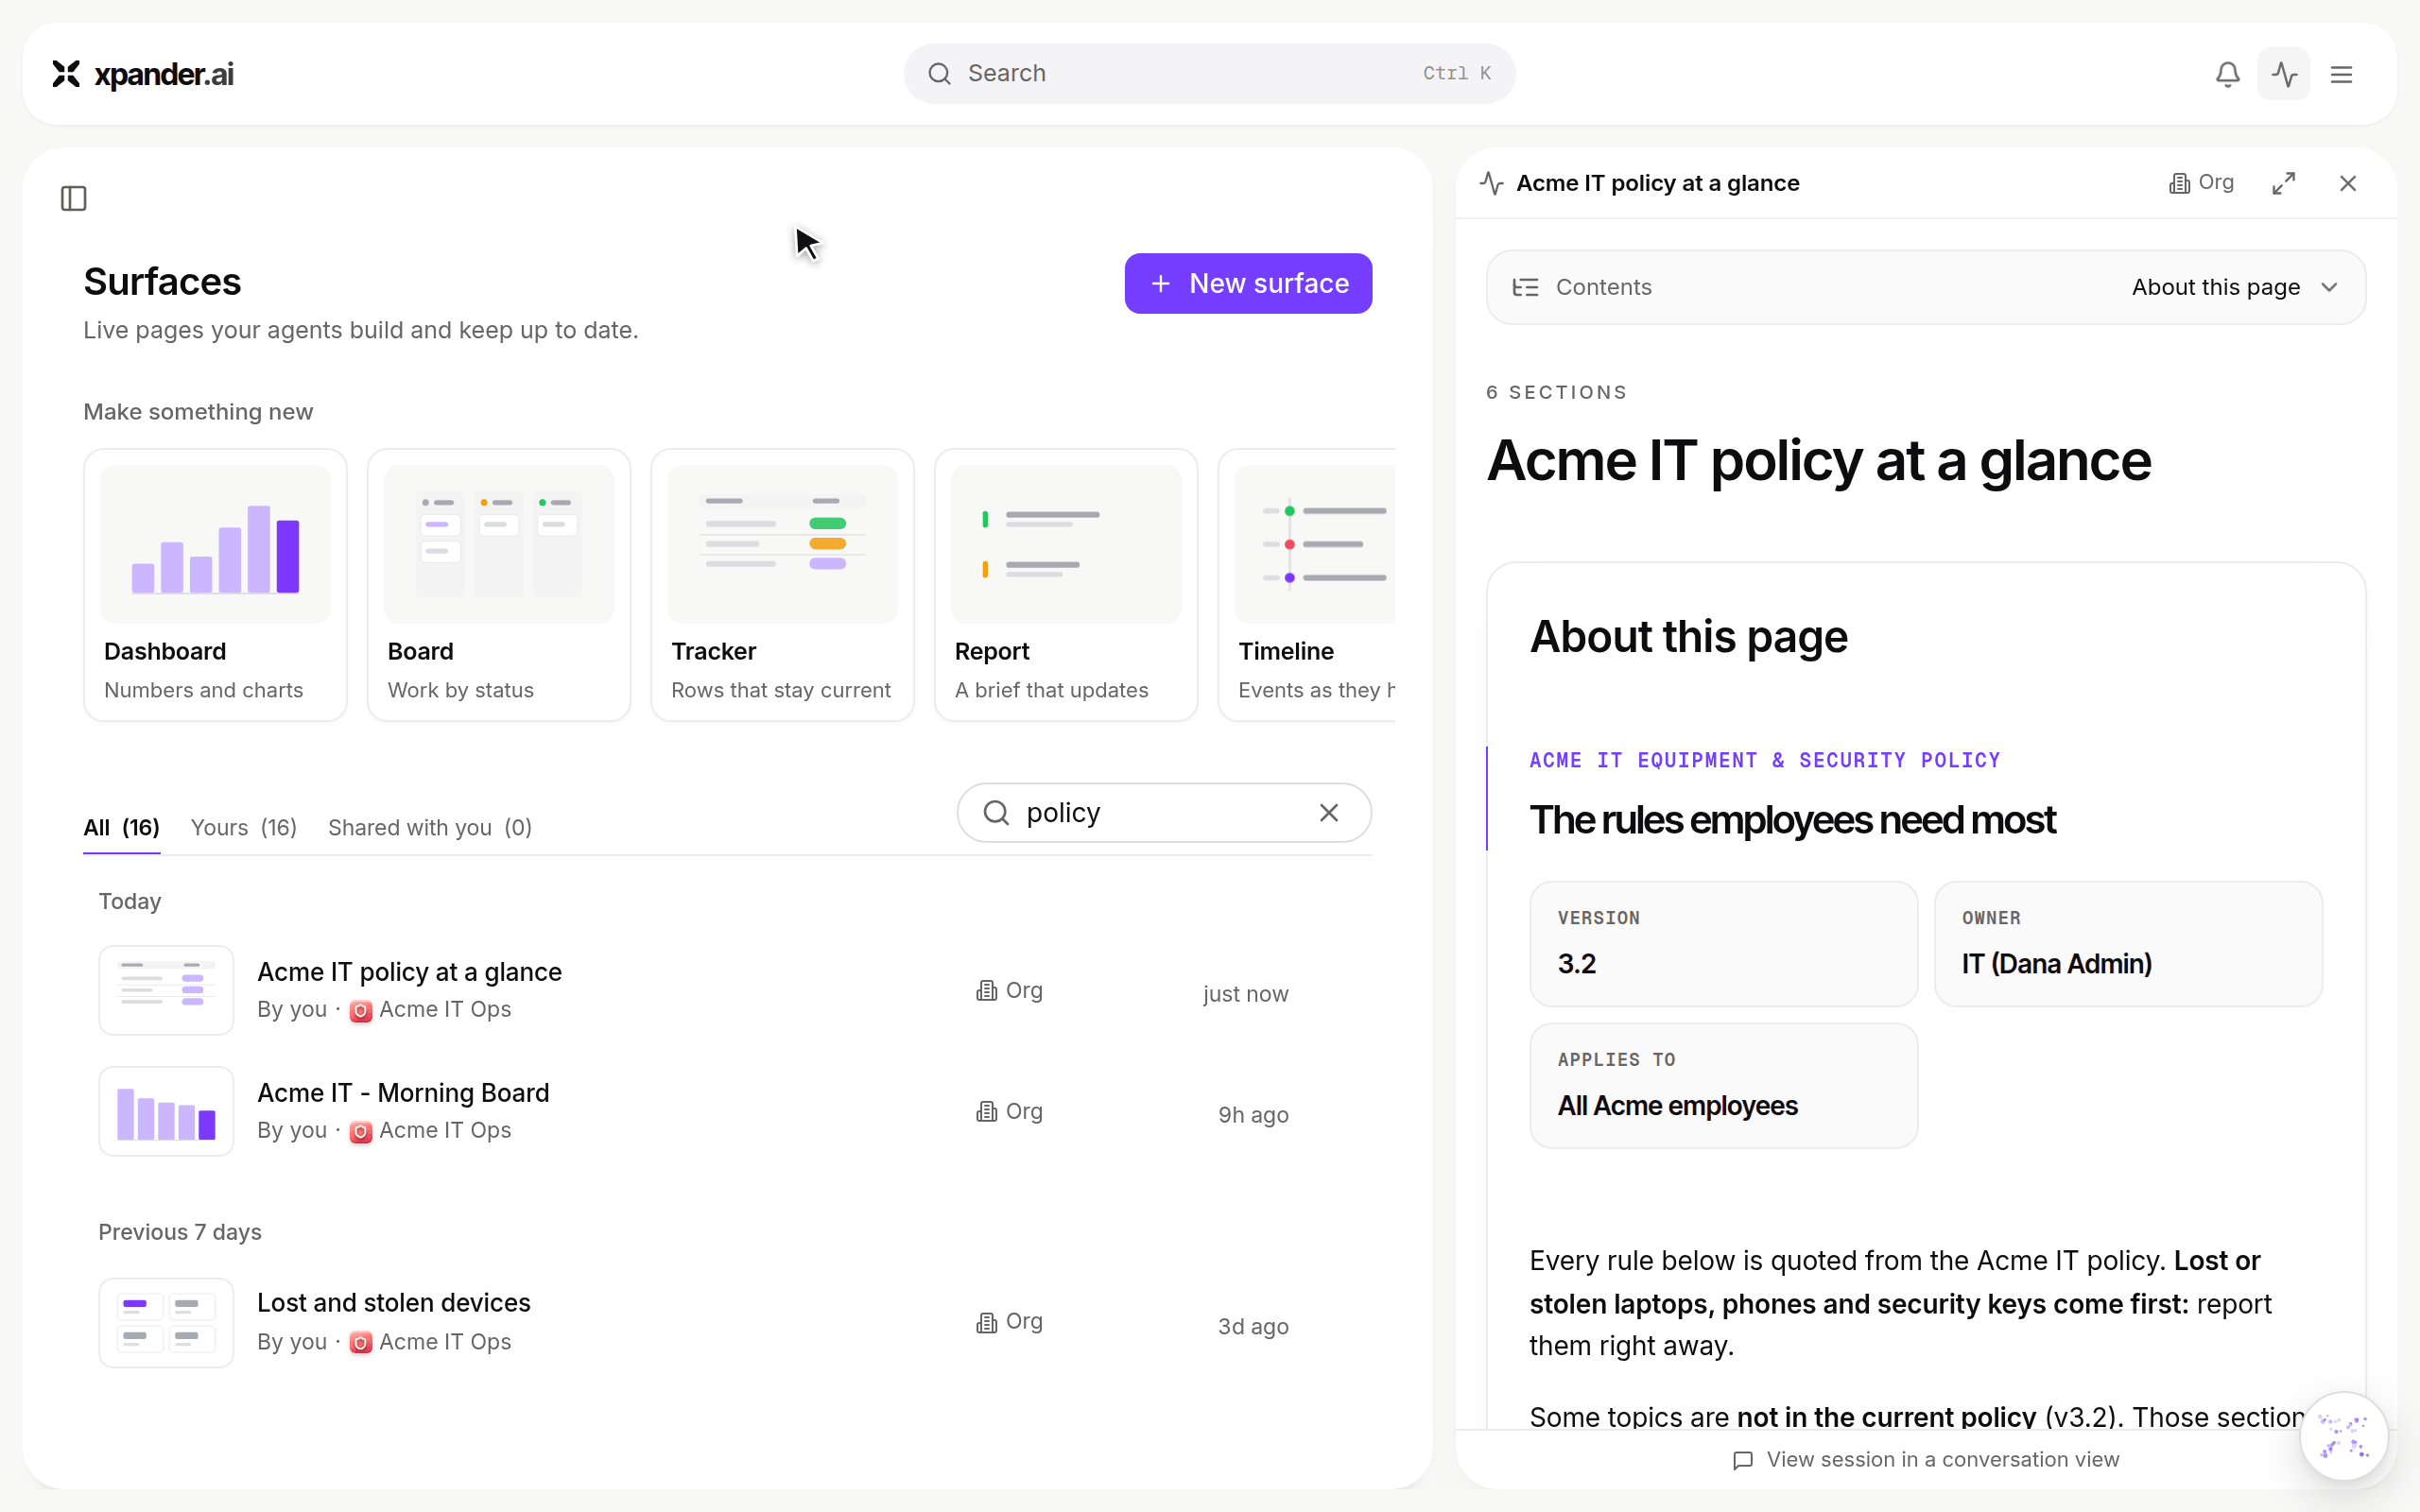Screen dimensions: 2420x1512
Task: Click Org label on Acme IT policy row
Action: (x=1009, y=990)
